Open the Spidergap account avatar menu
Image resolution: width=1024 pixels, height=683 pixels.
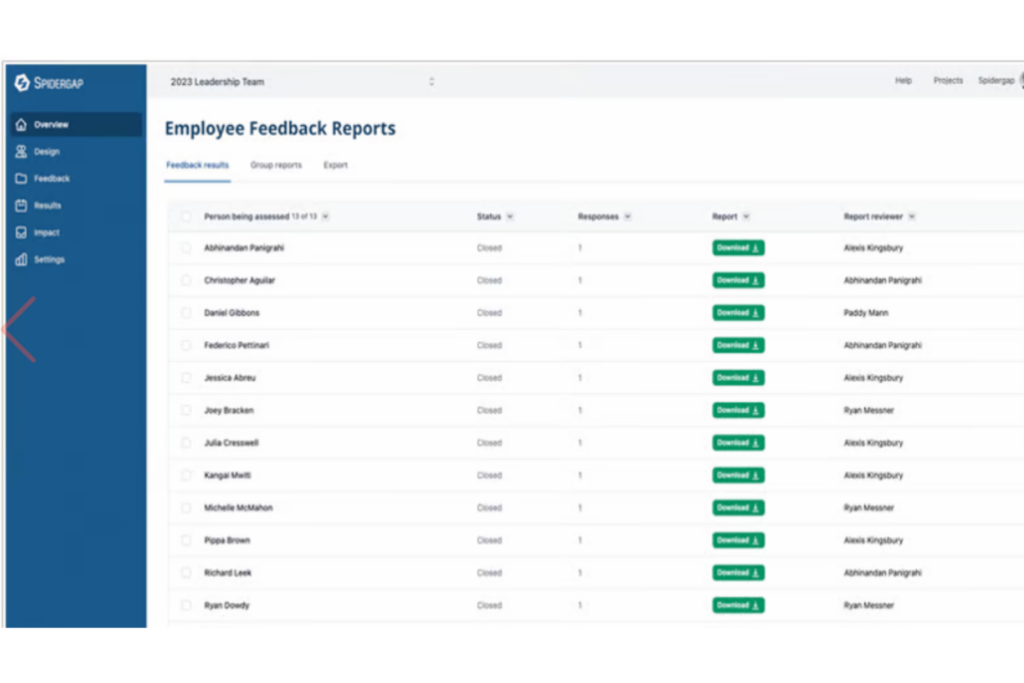pos(1019,80)
